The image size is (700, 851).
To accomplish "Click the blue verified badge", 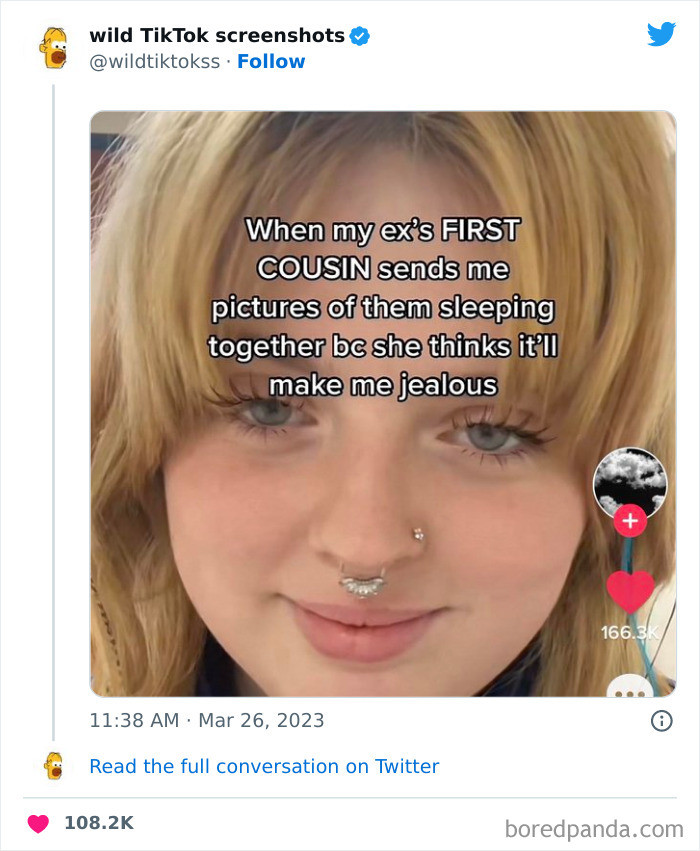I will (x=360, y=36).
